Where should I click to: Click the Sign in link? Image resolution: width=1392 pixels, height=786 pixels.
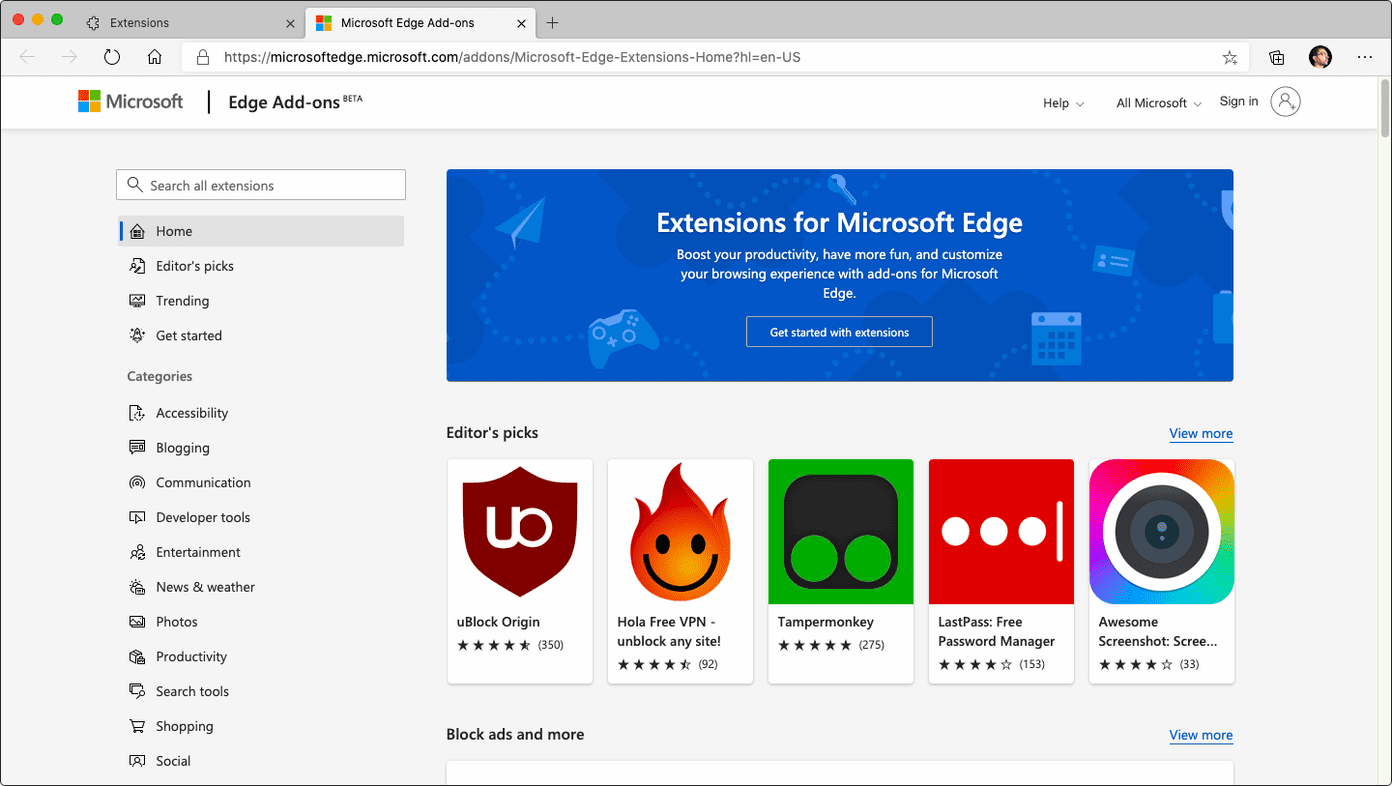point(1239,101)
